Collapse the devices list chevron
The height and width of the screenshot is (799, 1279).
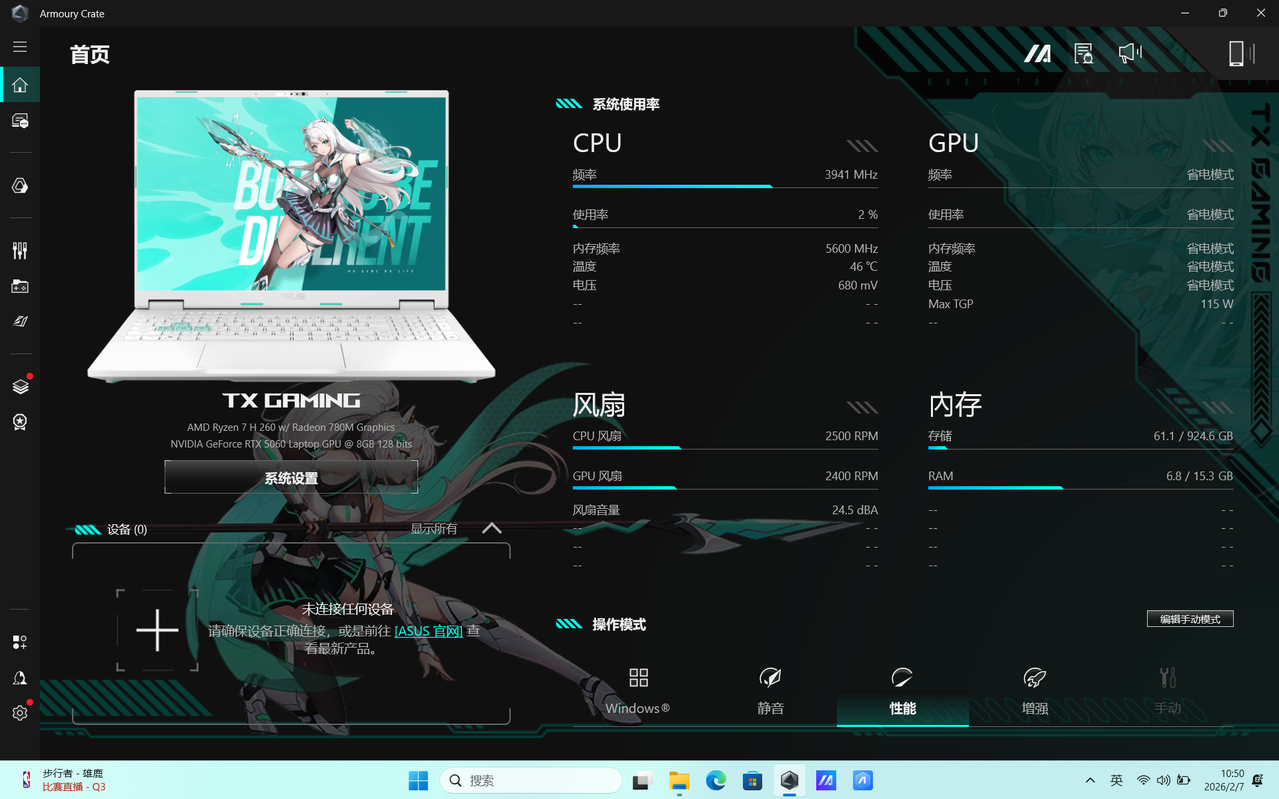[492, 528]
